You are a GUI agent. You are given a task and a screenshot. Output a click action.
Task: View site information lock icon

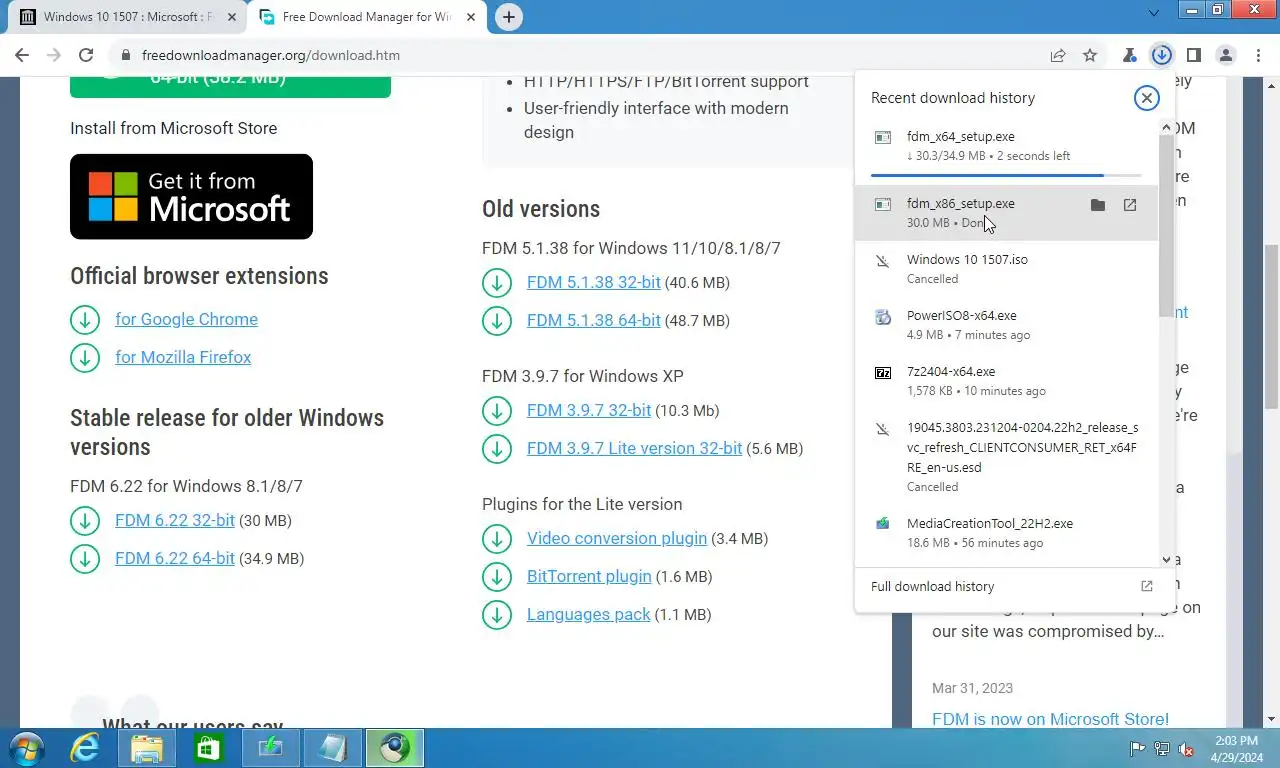click(126, 55)
